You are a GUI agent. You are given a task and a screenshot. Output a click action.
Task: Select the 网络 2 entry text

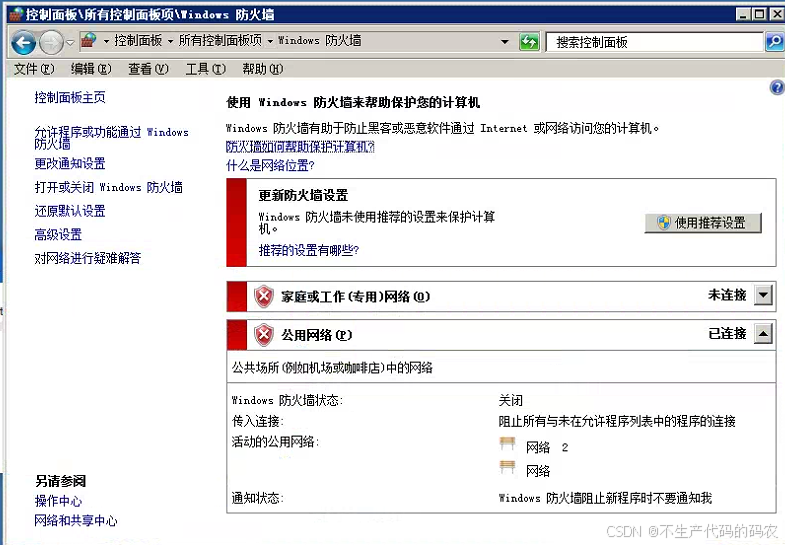(x=547, y=447)
